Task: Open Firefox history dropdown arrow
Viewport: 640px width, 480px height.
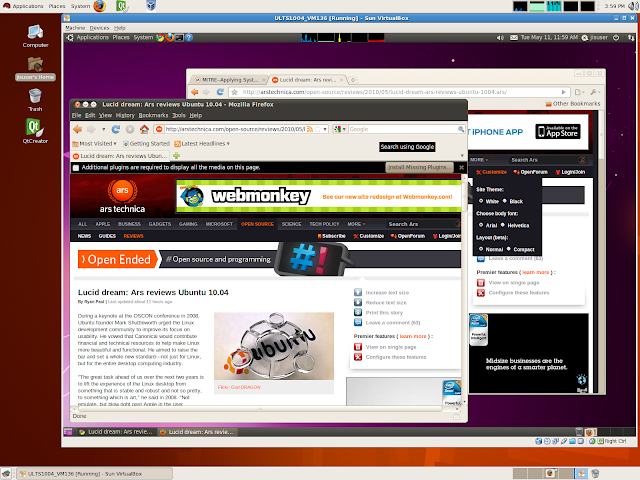Action: coord(104,129)
